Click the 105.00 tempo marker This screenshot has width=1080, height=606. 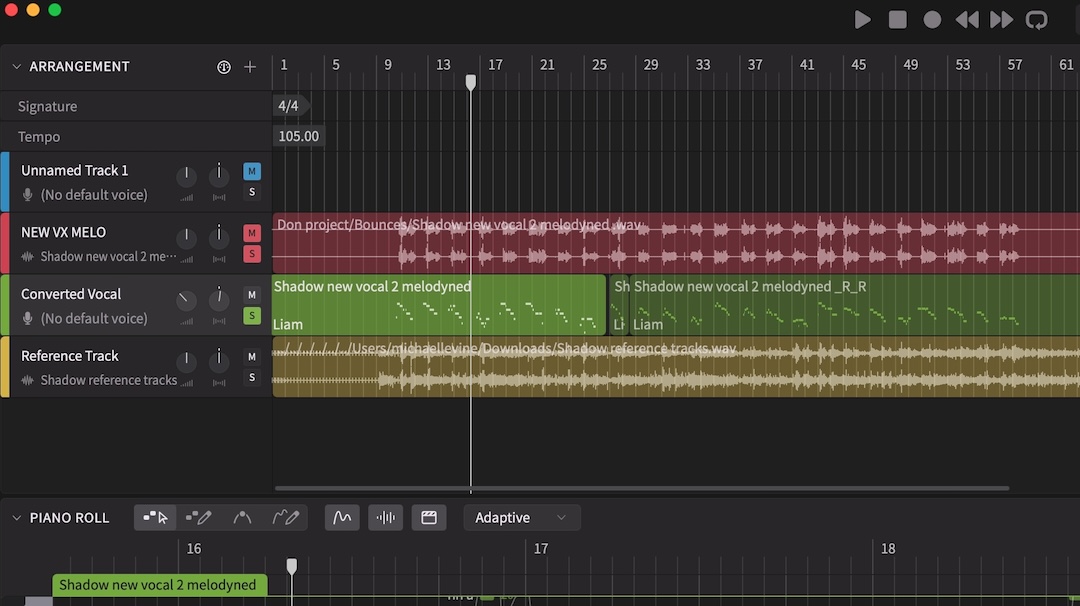(298, 137)
